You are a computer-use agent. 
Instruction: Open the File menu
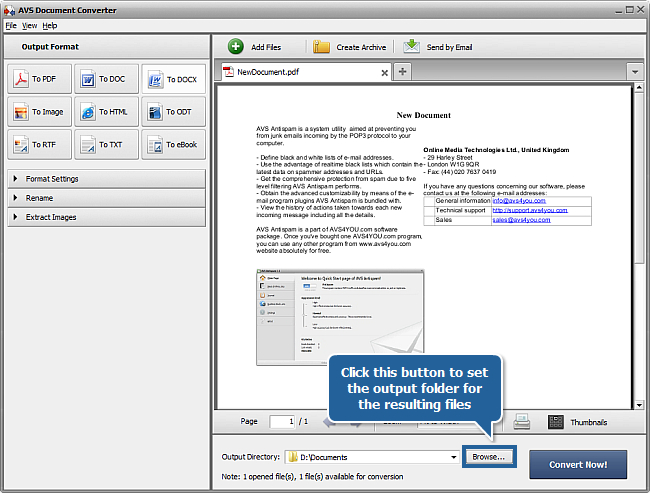tap(11, 26)
